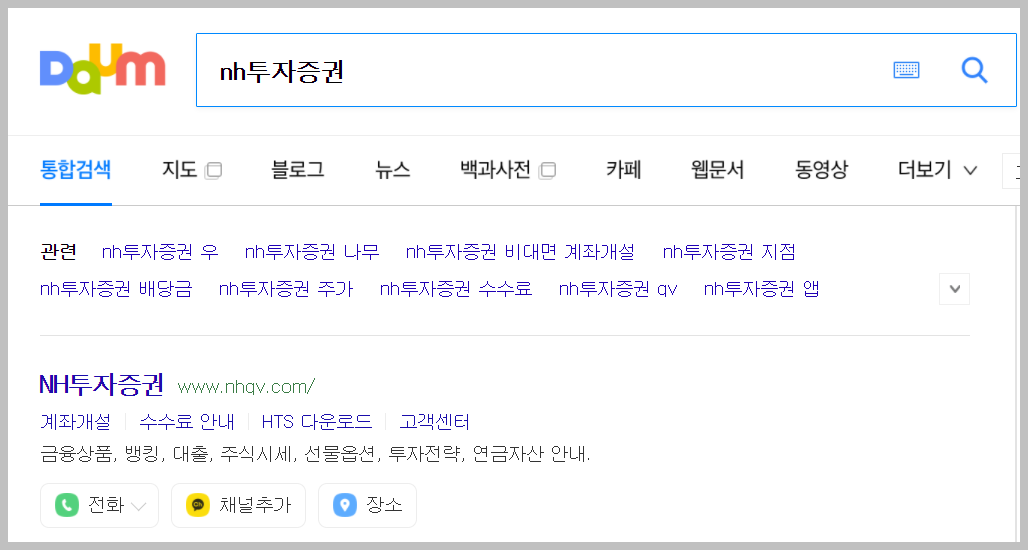The width and height of the screenshot is (1028, 550).
Task: Switch to the 블로그 tab
Action: coord(298,170)
